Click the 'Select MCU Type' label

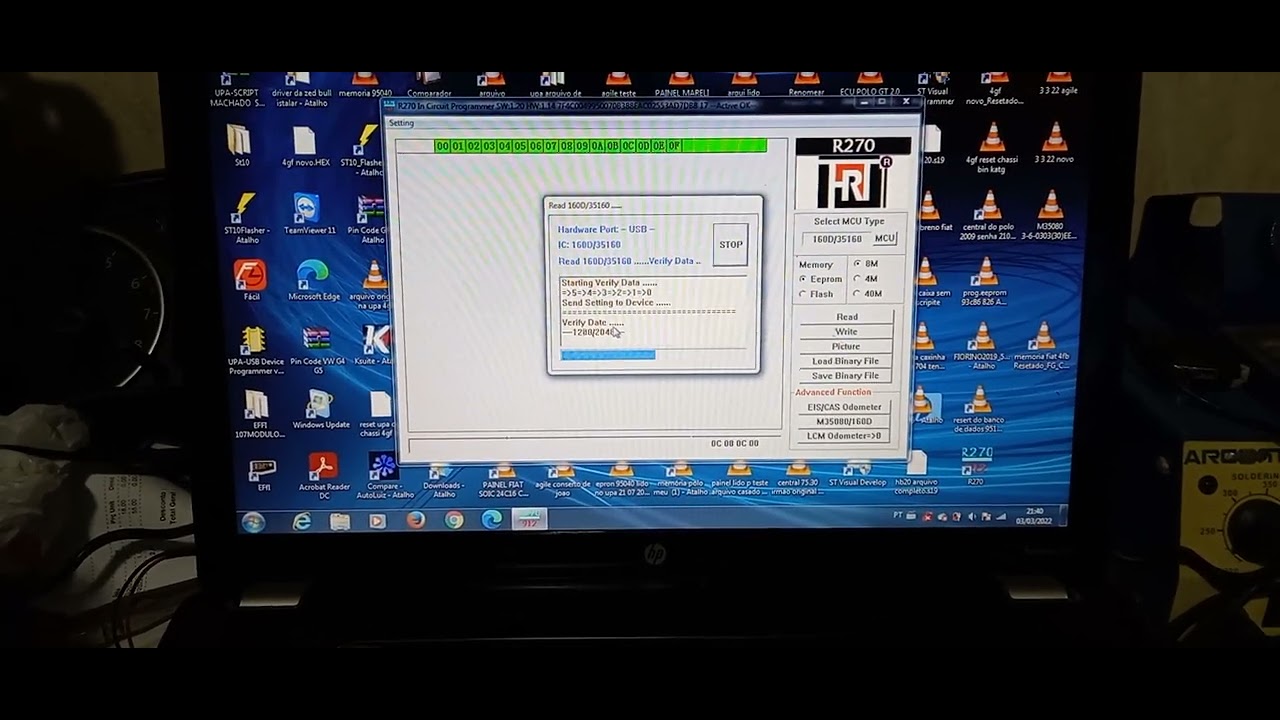[849, 221]
